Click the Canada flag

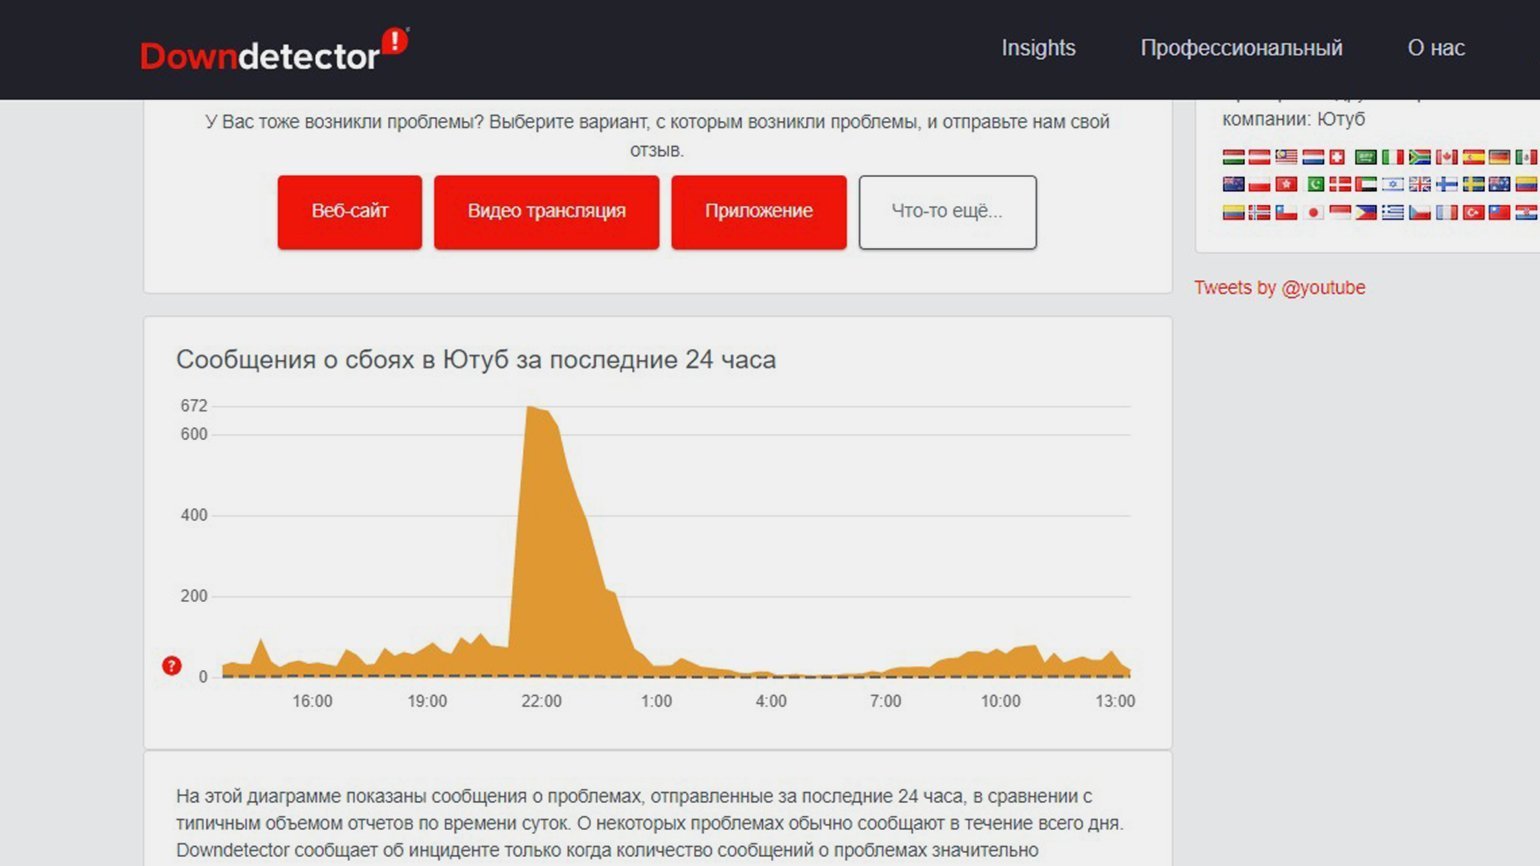pyautogui.click(x=1447, y=157)
